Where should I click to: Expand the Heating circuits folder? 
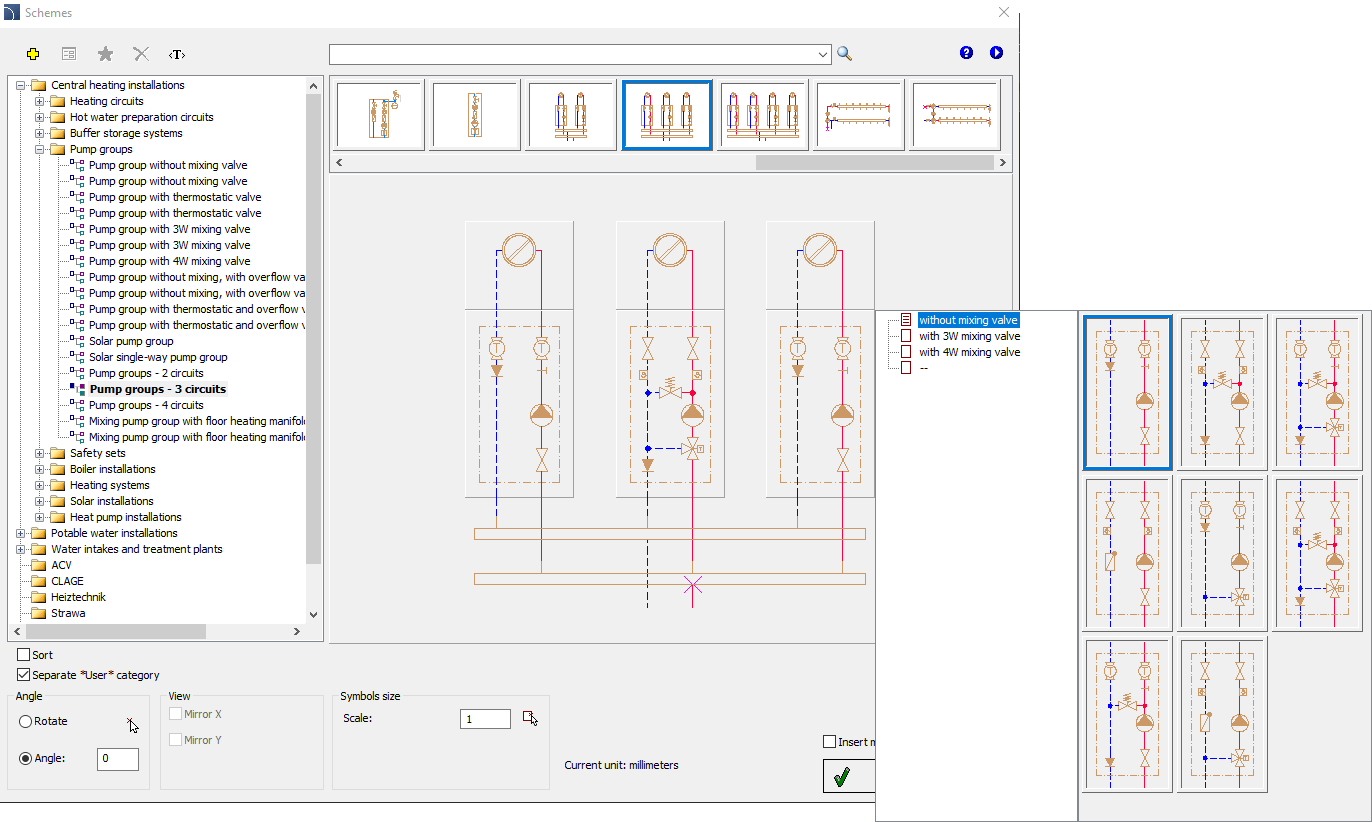[40, 101]
